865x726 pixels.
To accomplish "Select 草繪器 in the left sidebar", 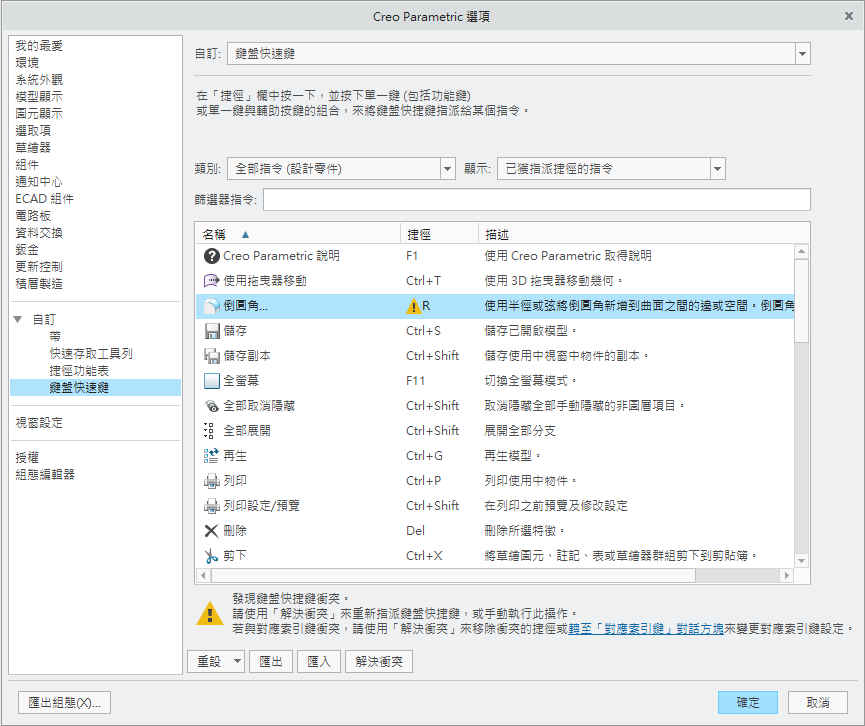I will 33,147.
